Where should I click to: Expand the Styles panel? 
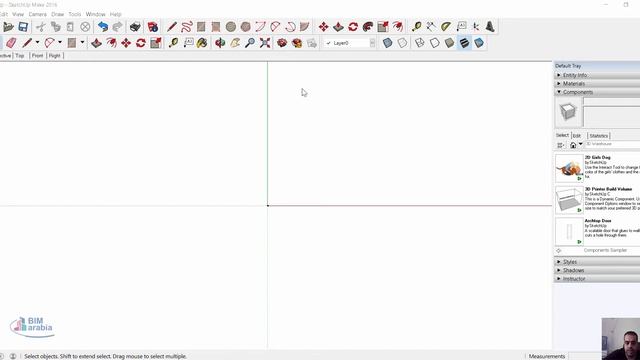click(597, 262)
